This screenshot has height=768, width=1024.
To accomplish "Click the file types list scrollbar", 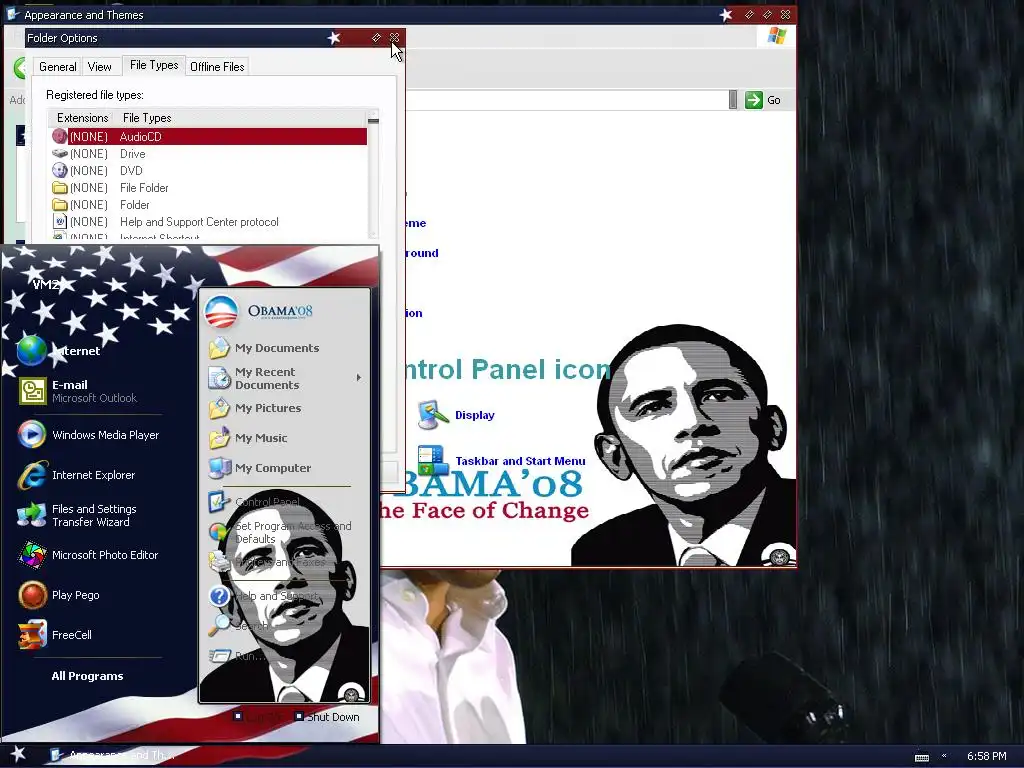I will click(373, 174).
